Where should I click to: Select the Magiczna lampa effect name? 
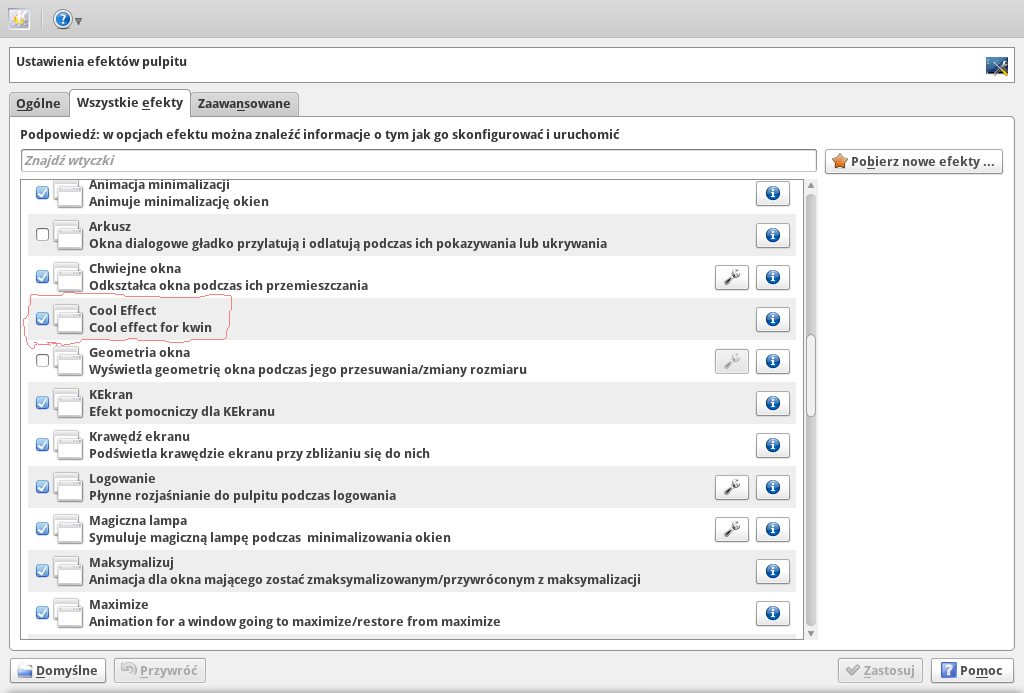click(x=138, y=521)
